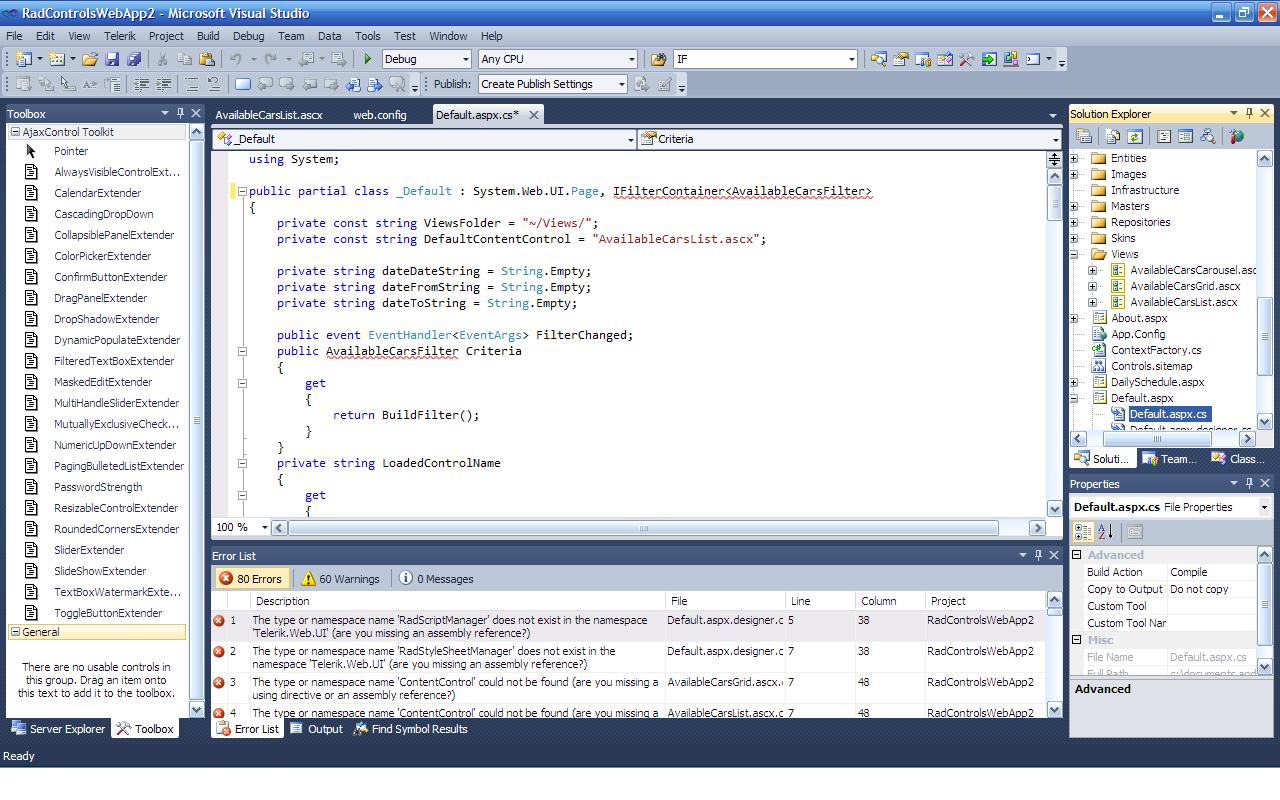This screenshot has height=800, width=1280.
Task: Open the Debug configuration dropdown
Action: [x=465, y=60]
